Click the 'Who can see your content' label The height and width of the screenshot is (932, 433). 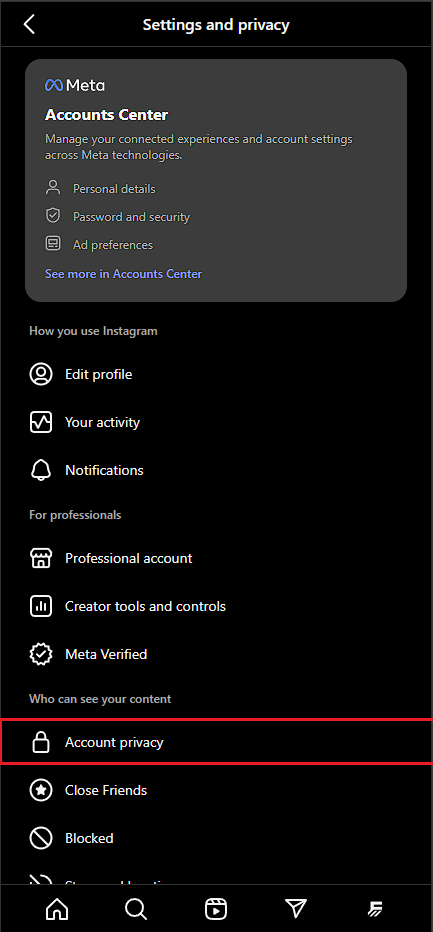(x=100, y=699)
